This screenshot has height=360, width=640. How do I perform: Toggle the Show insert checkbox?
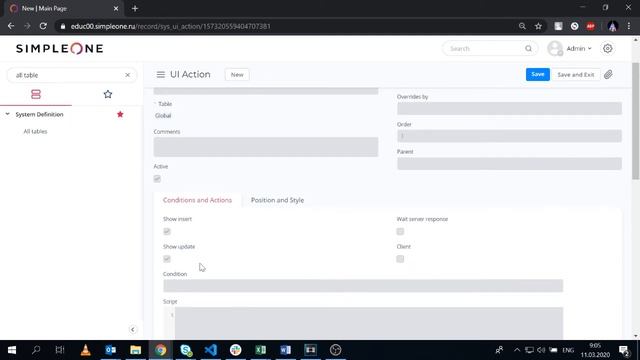point(167,231)
